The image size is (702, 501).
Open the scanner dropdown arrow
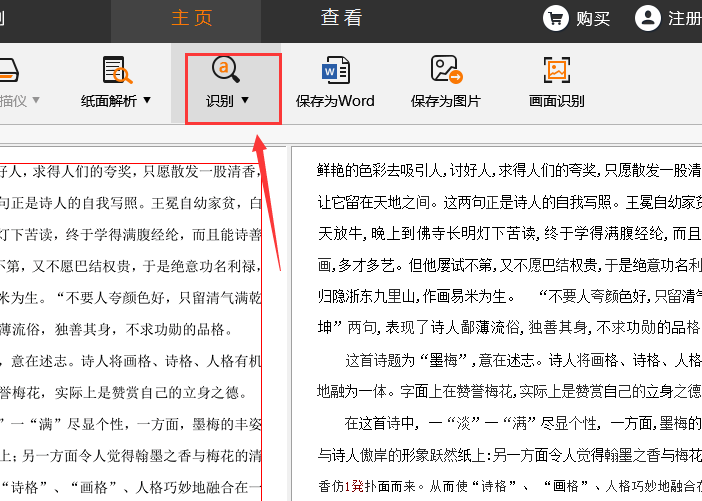(x=36, y=100)
